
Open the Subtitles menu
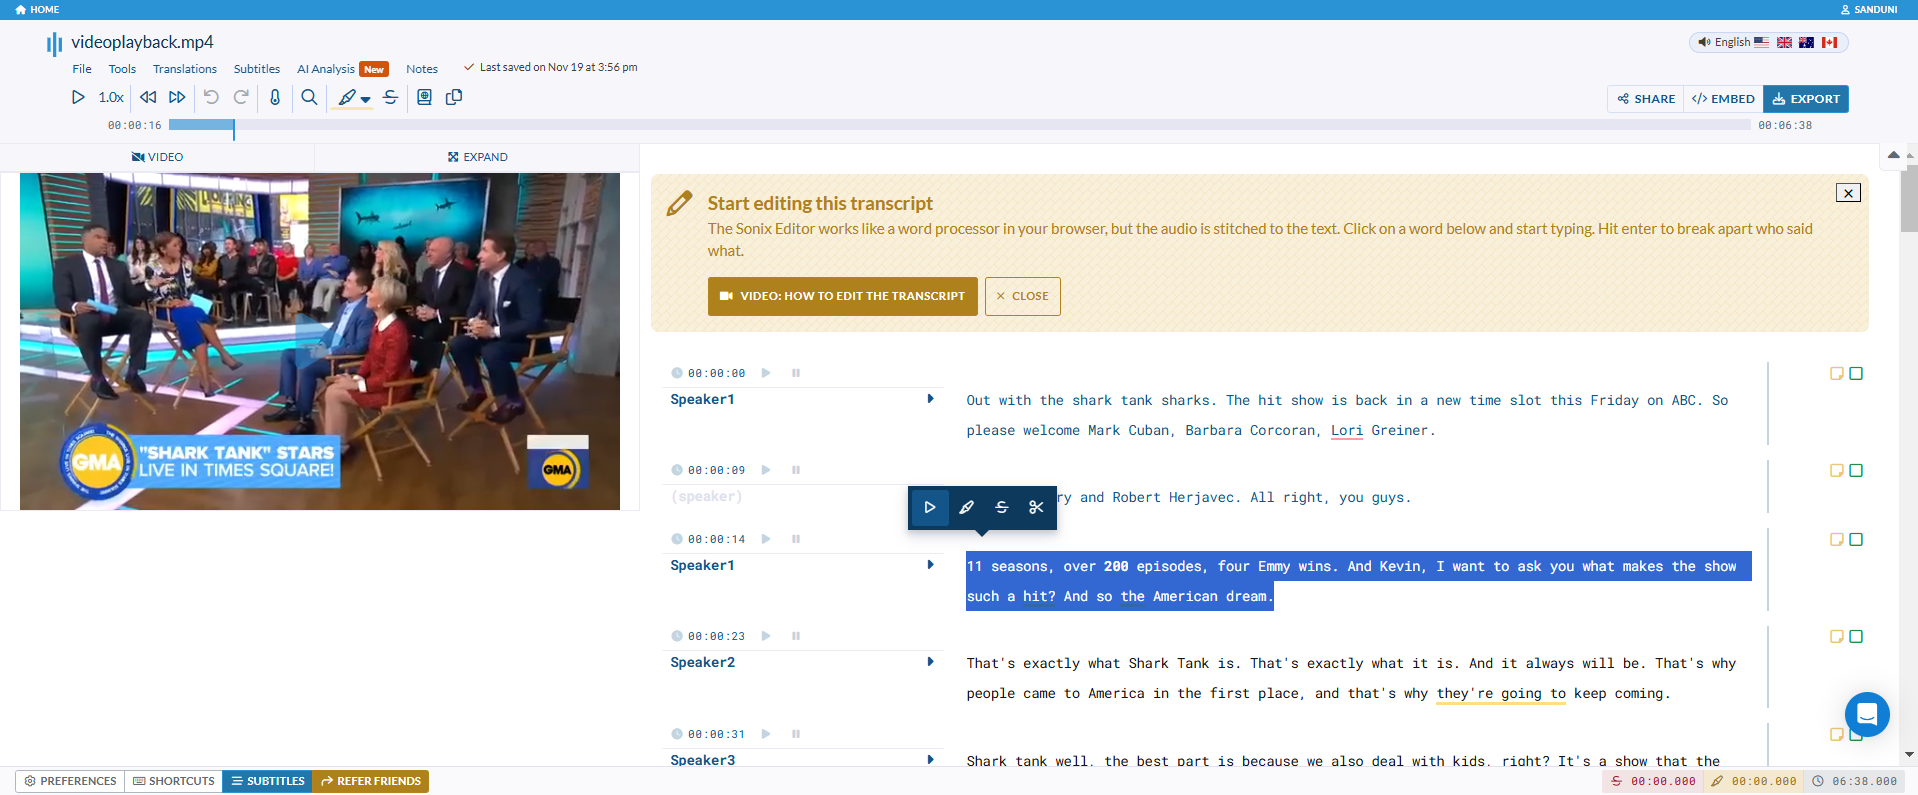click(x=257, y=69)
